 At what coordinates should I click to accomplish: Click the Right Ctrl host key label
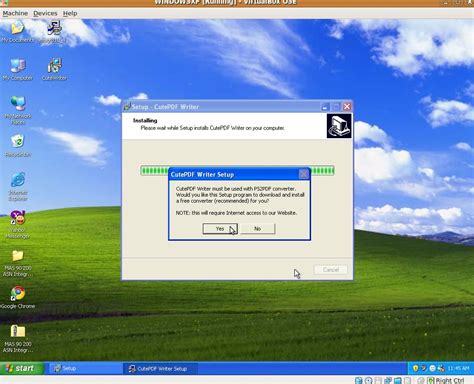450,380
